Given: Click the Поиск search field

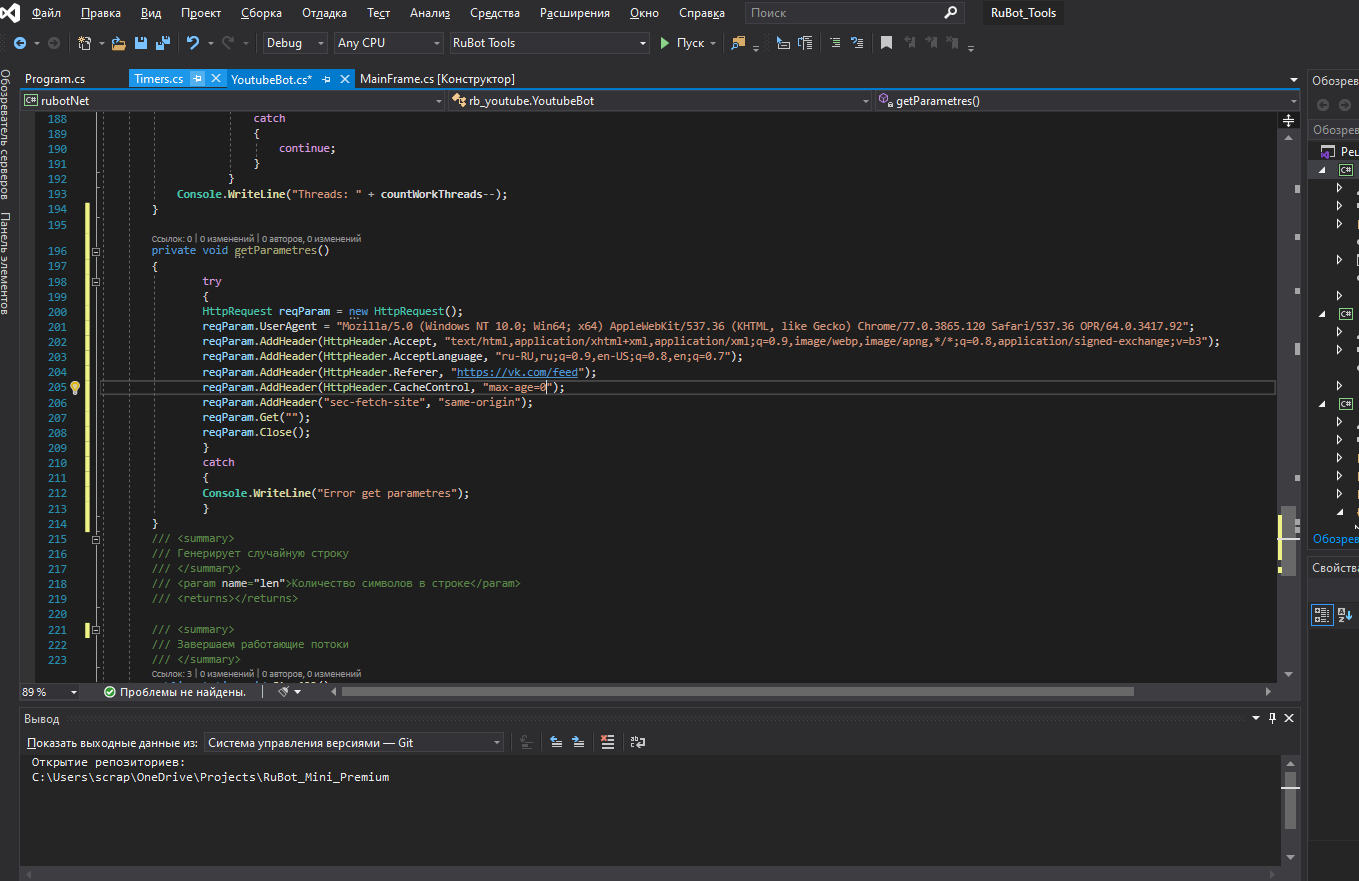Looking at the screenshot, I should point(845,13).
